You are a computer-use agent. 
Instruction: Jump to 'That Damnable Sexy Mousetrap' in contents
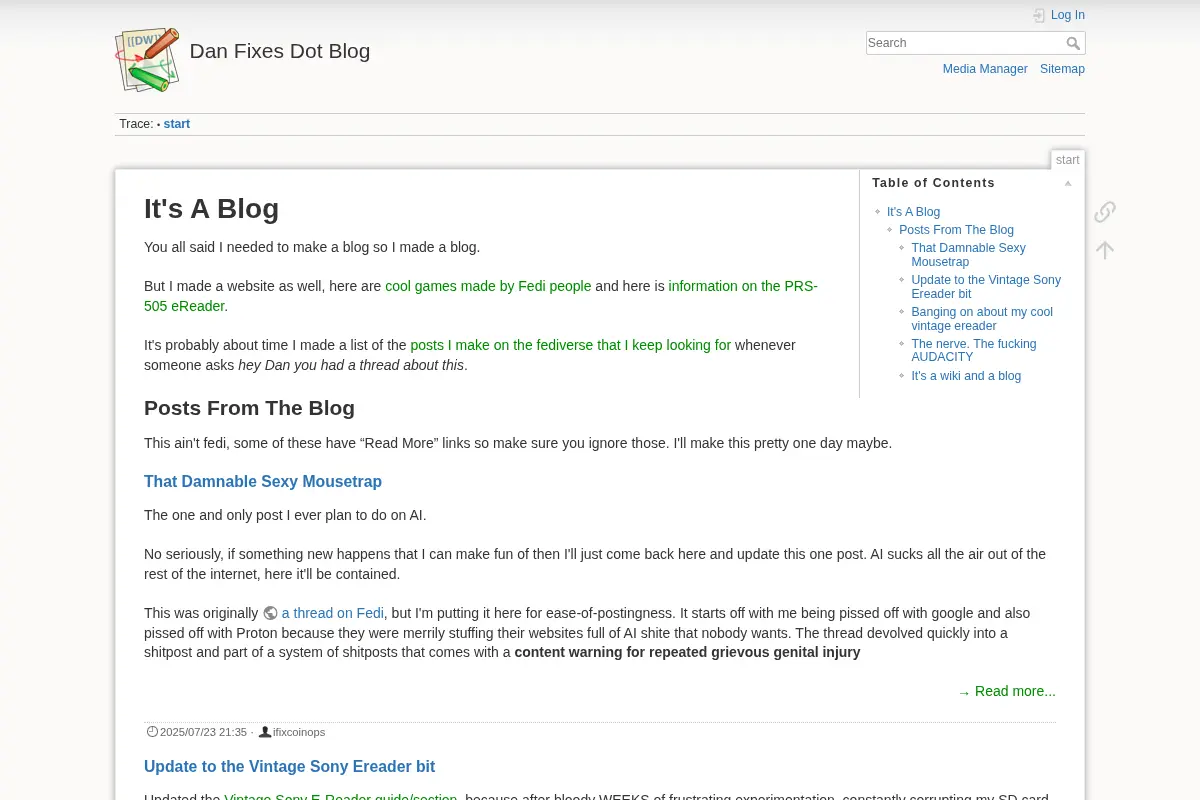click(x=968, y=255)
